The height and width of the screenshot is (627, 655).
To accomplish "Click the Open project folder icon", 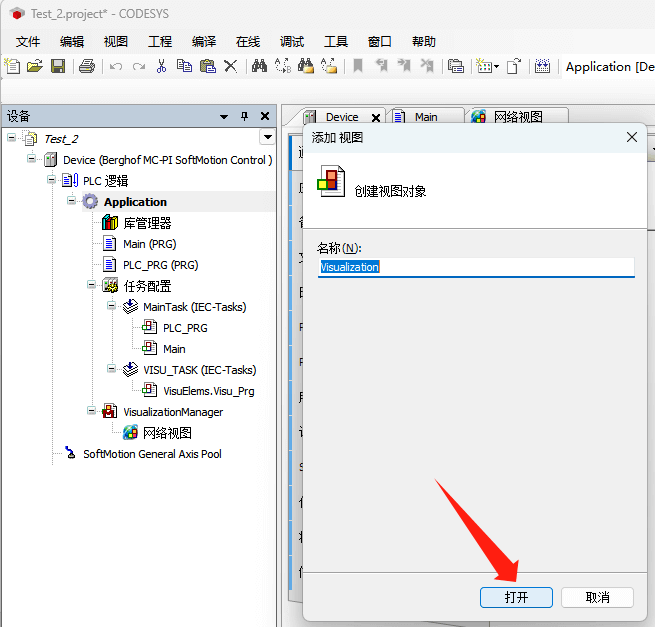I will click(35, 66).
